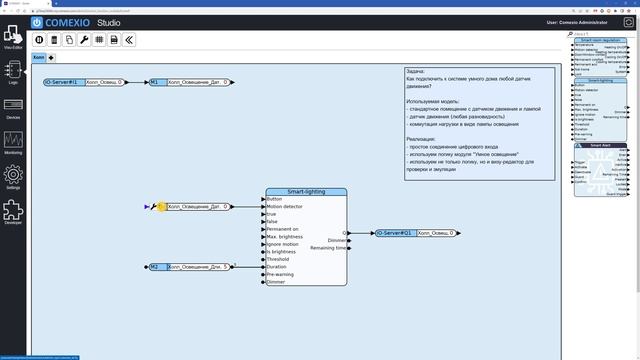
Task: Select the M2 duration marker block
Action: 190,267
